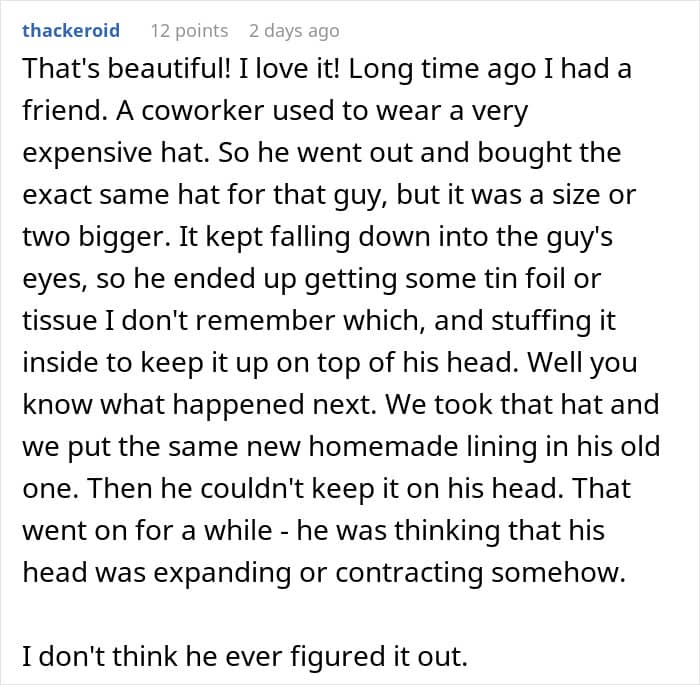Click the words 'top of his head'
Viewport: 700px width, 685px height.
415,363
